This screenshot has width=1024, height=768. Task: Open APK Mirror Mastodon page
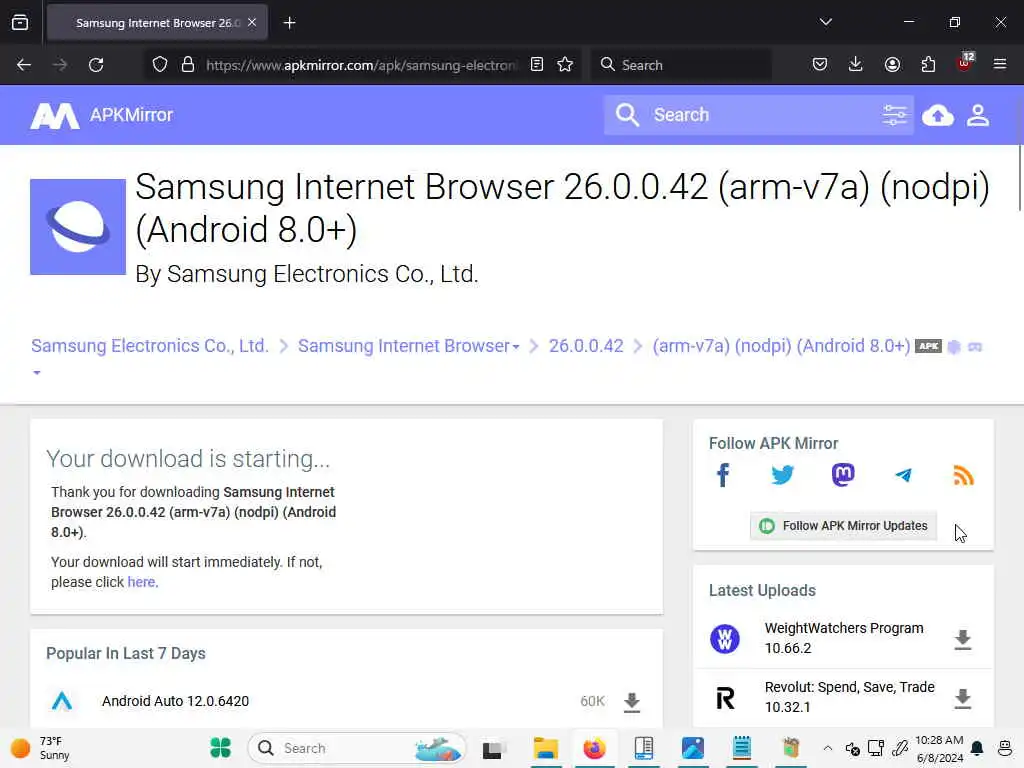point(843,475)
